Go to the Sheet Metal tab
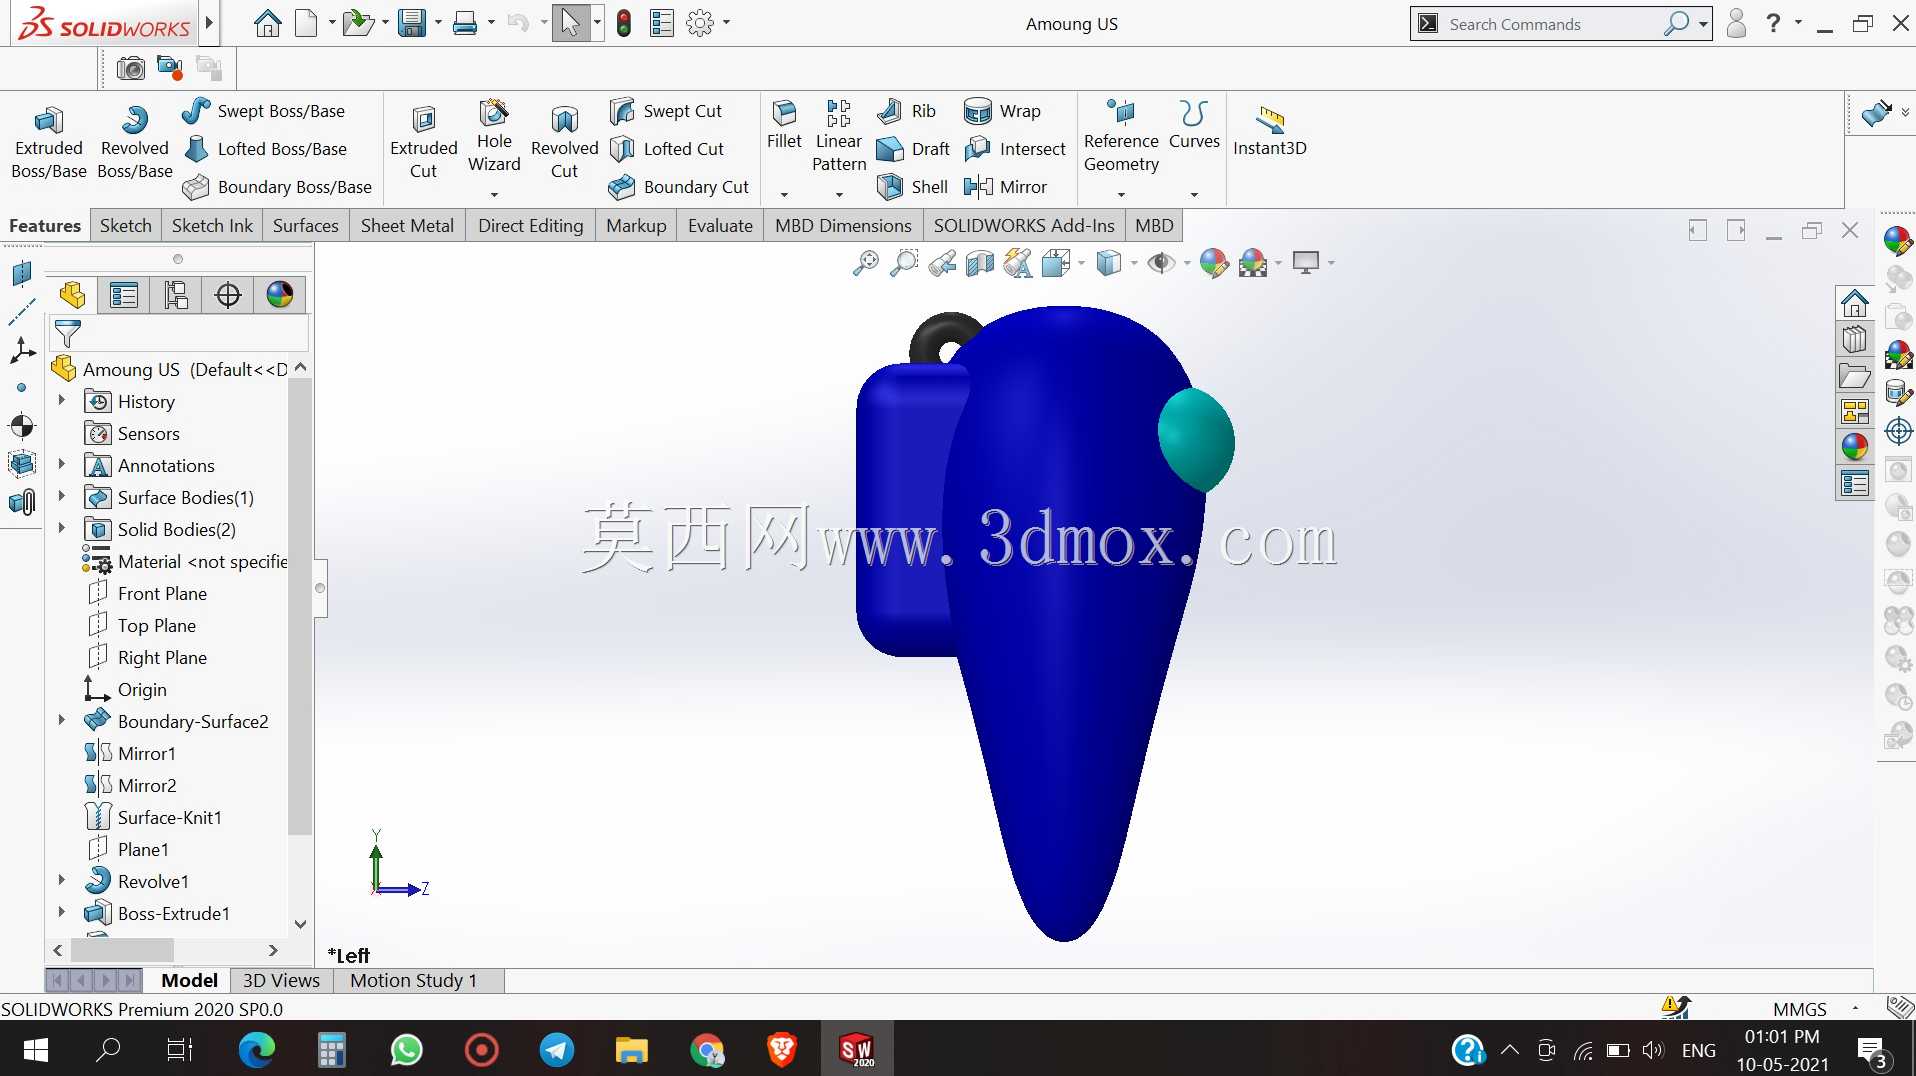This screenshot has height=1076, width=1916. (407, 226)
